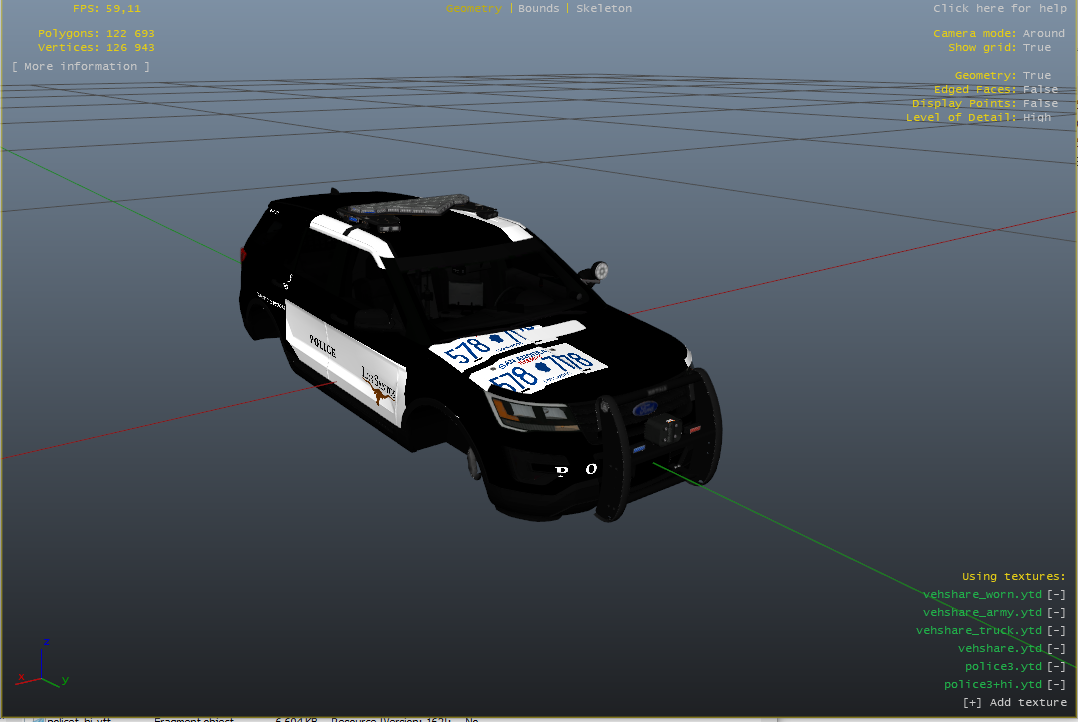1078x722 pixels.
Task: Click [+] Add texture
Action: point(1015,702)
